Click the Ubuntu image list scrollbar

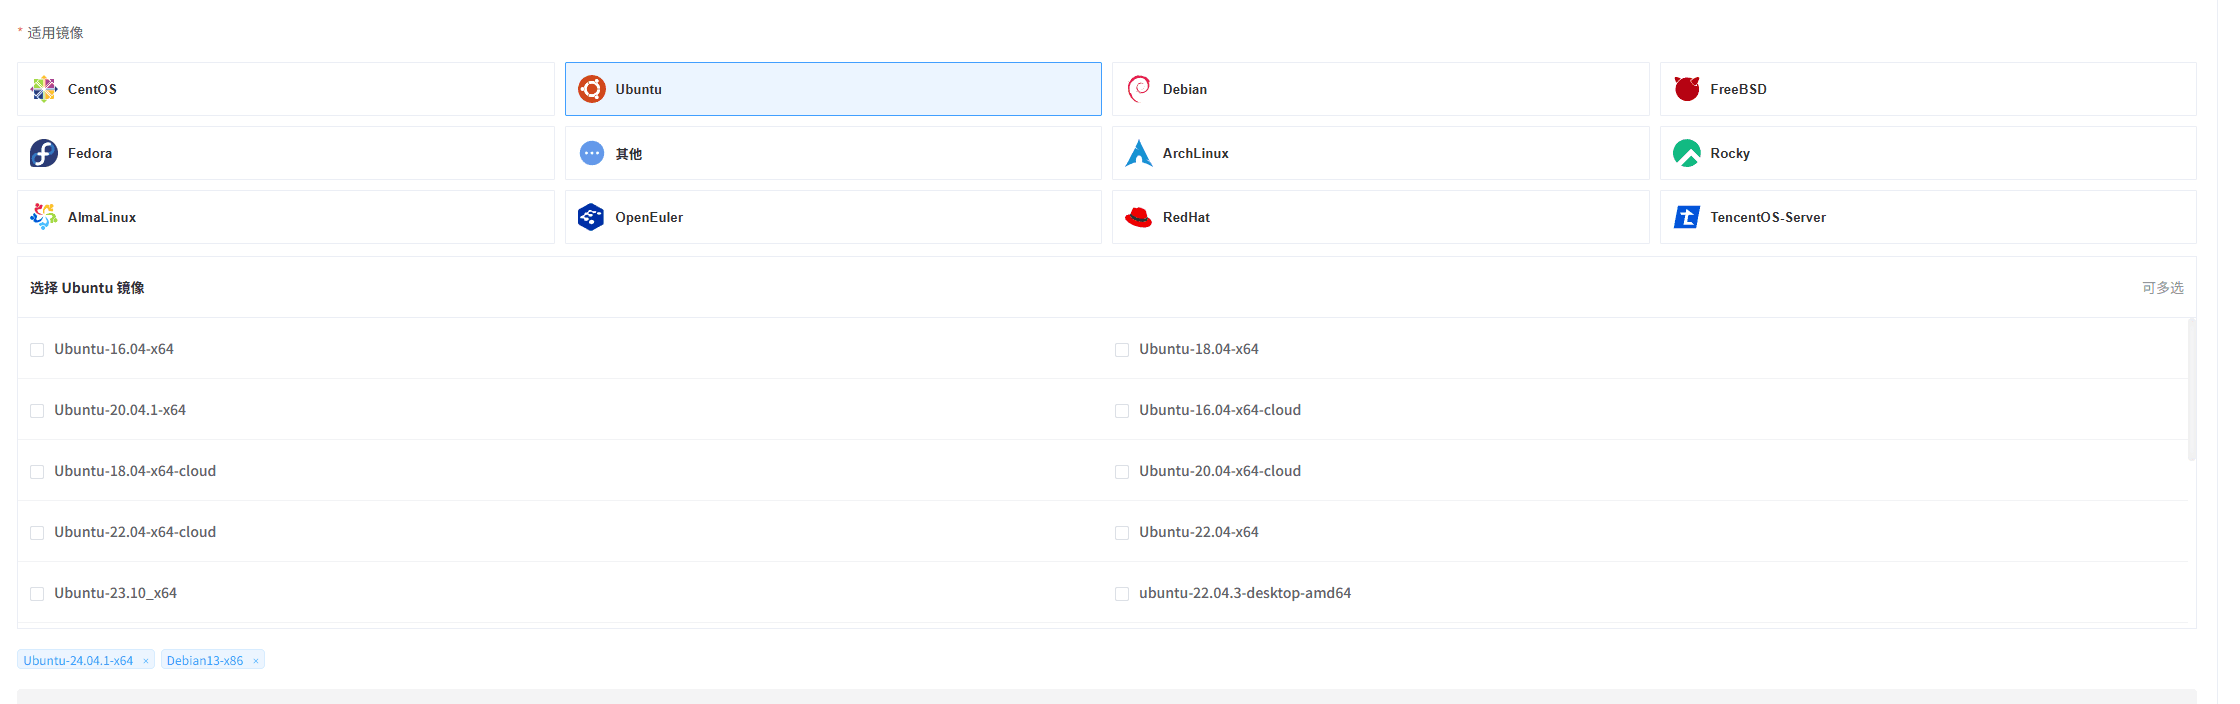(2192, 389)
